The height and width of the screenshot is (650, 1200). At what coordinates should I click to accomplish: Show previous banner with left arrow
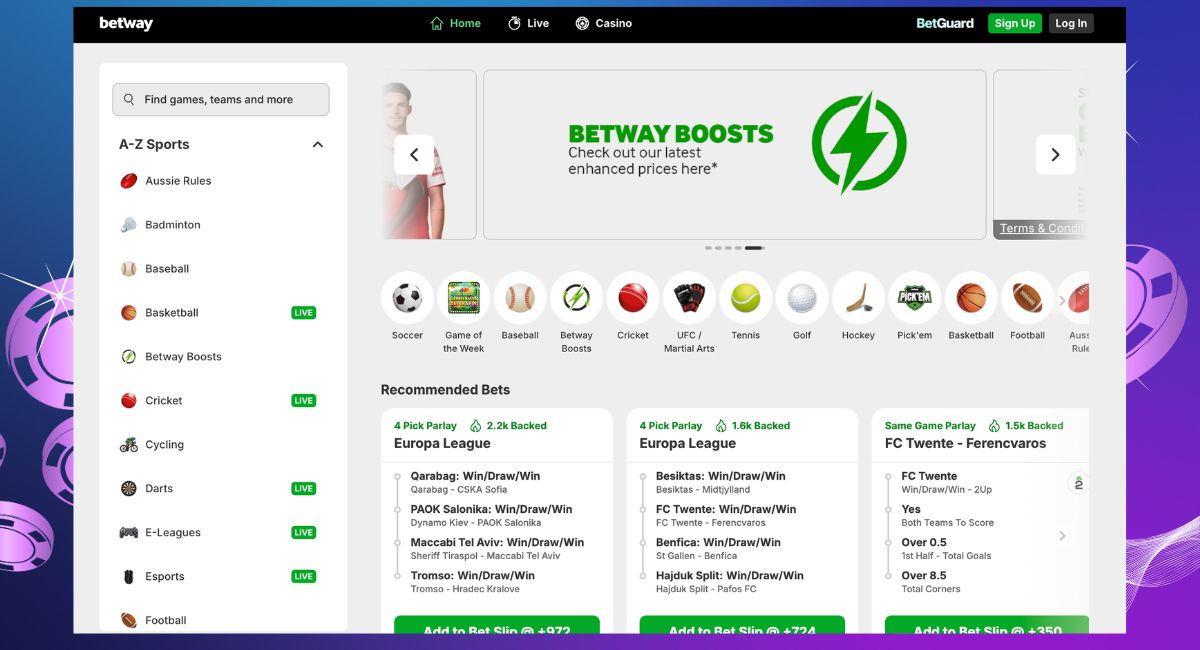coord(414,155)
